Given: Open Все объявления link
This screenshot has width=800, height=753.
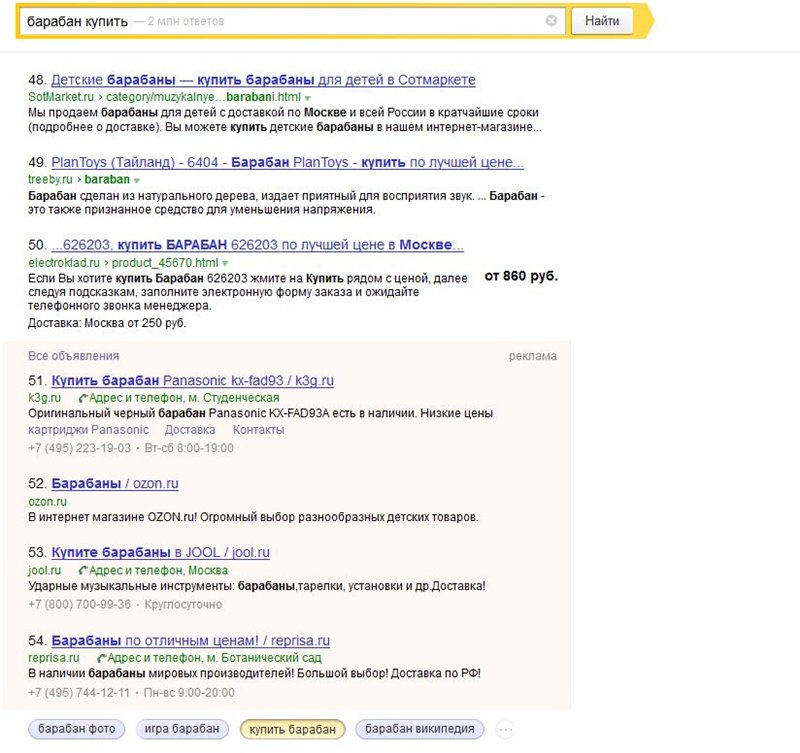Looking at the screenshot, I should pos(73,356).
